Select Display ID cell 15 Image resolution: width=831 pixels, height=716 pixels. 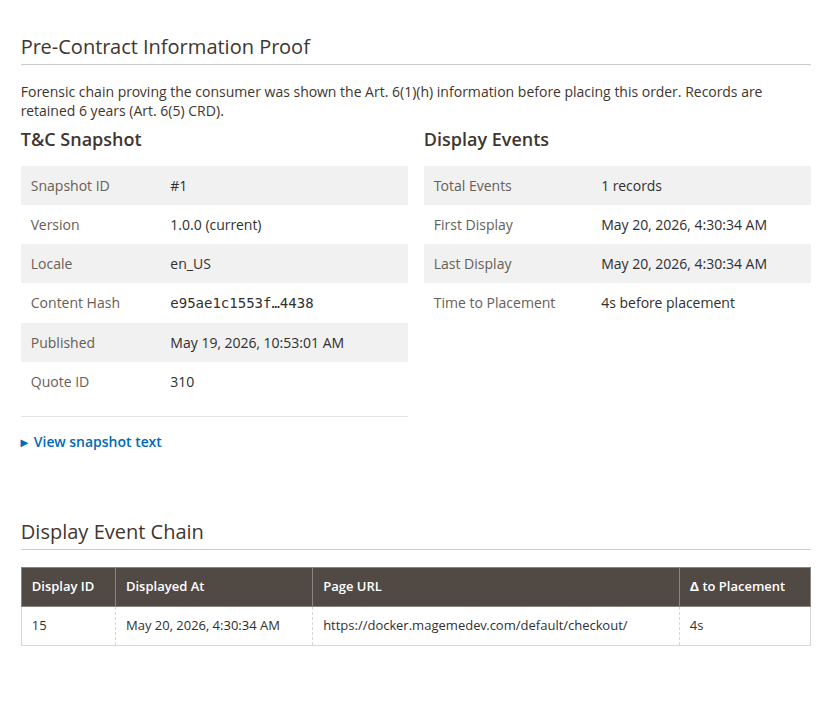[68, 626]
